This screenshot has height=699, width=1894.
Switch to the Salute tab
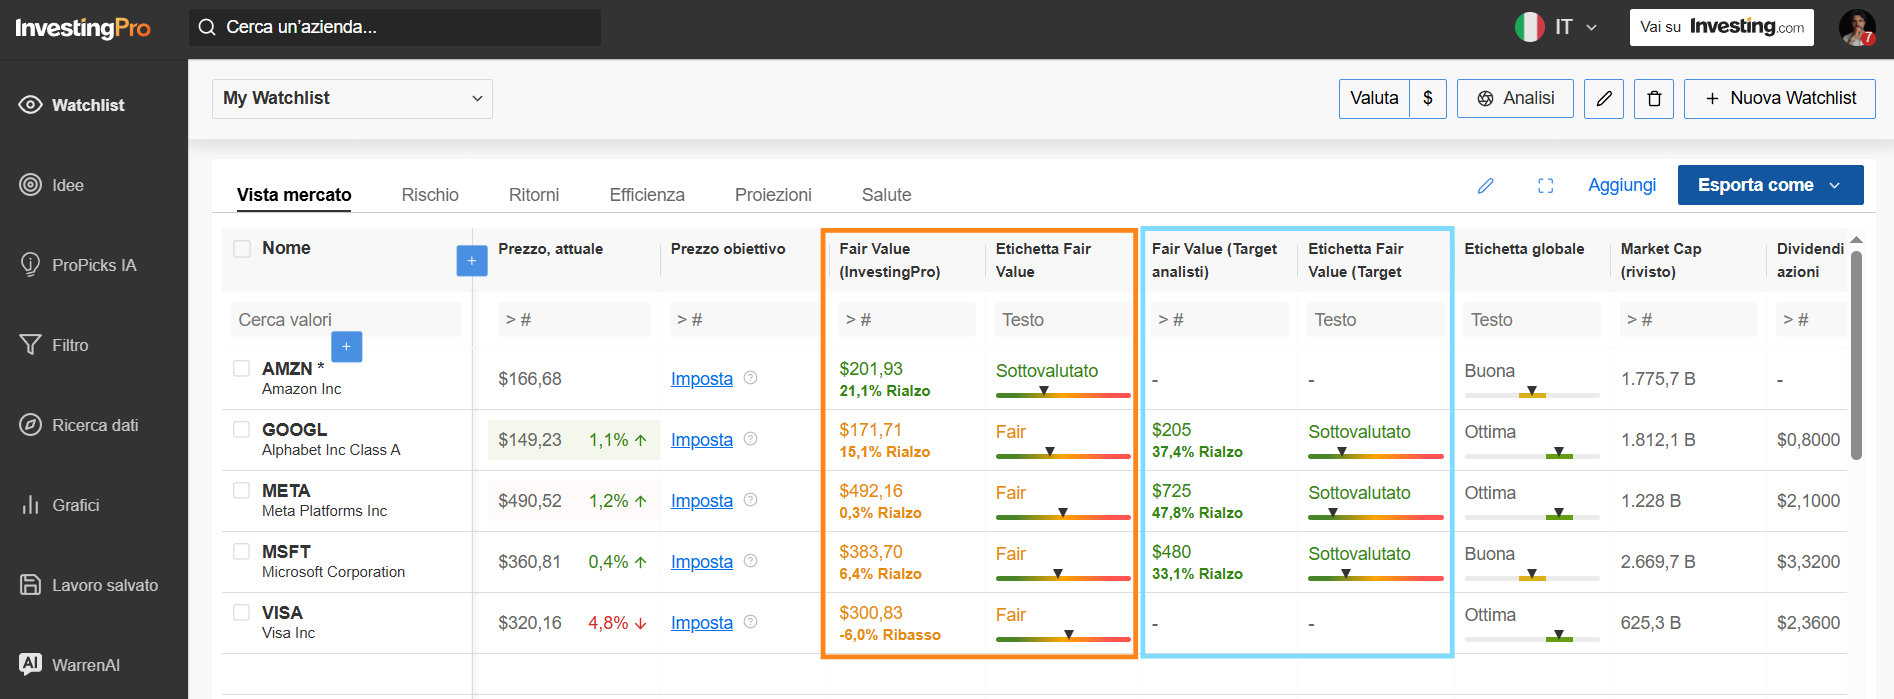click(887, 195)
